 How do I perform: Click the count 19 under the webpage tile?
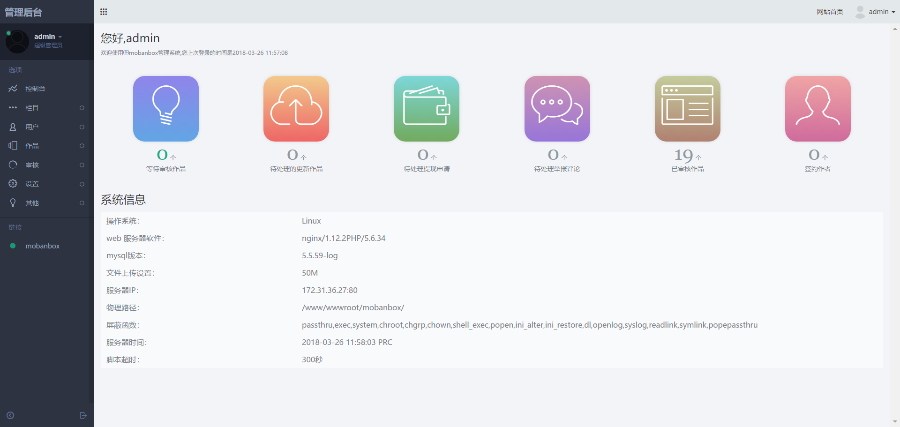click(x=684, y=155)
